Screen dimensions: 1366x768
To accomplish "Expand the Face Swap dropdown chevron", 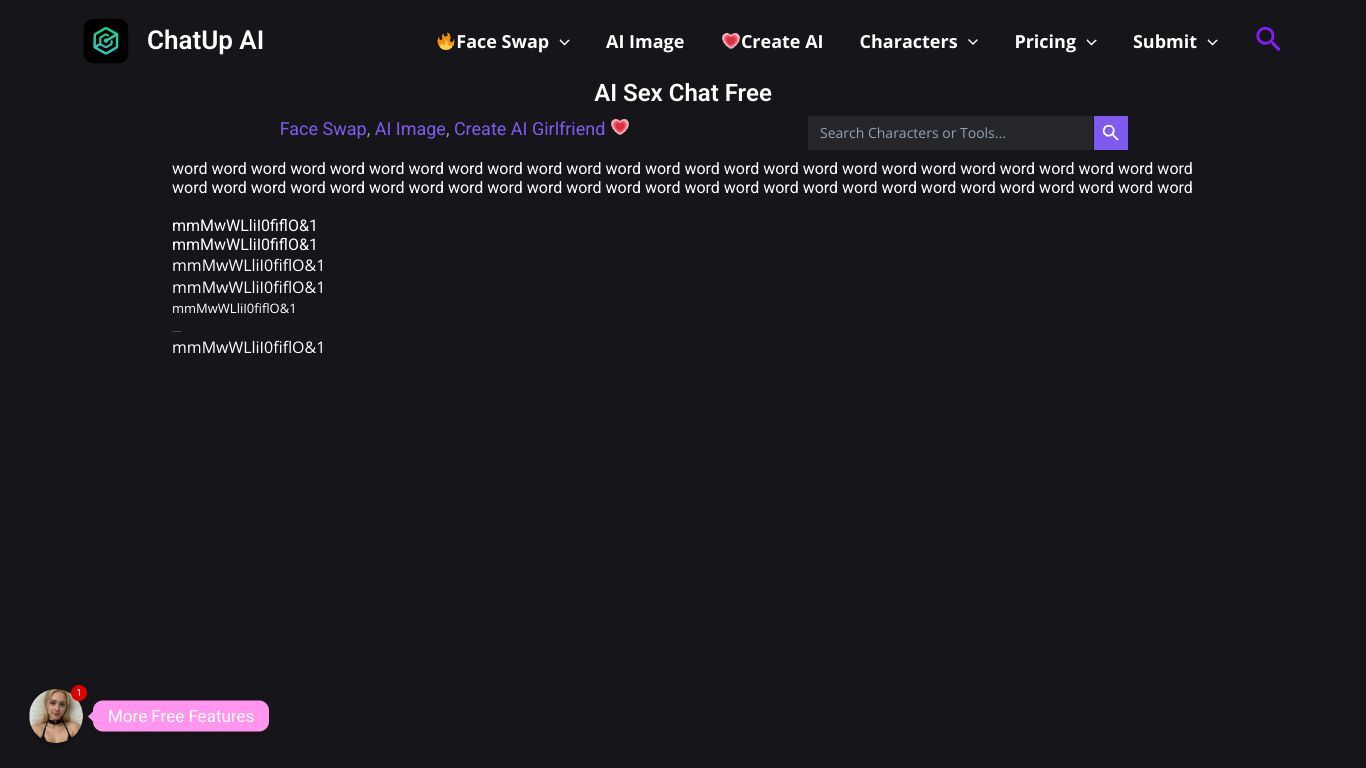I will pyautogui.click(x=564, y=42).
